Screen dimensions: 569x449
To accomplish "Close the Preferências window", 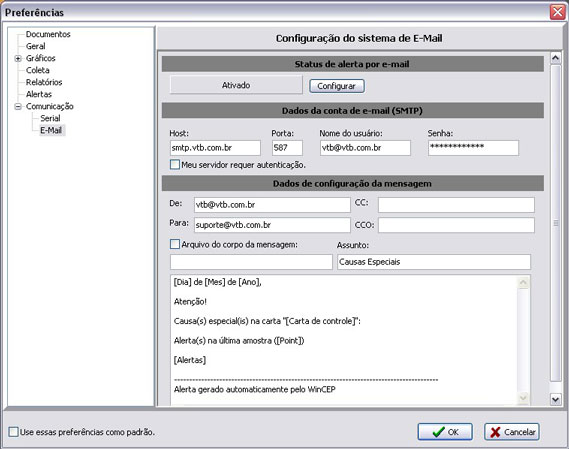I will 557,12.
